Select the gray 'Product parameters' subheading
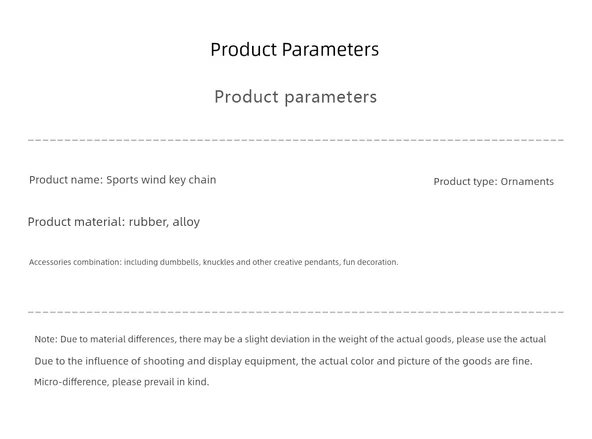 (x=296, y=97)
